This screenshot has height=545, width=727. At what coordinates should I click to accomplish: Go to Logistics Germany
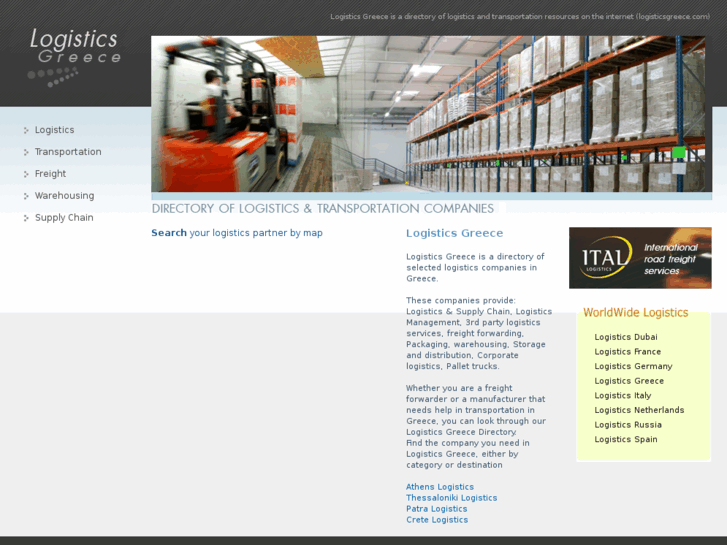(633, 366)
